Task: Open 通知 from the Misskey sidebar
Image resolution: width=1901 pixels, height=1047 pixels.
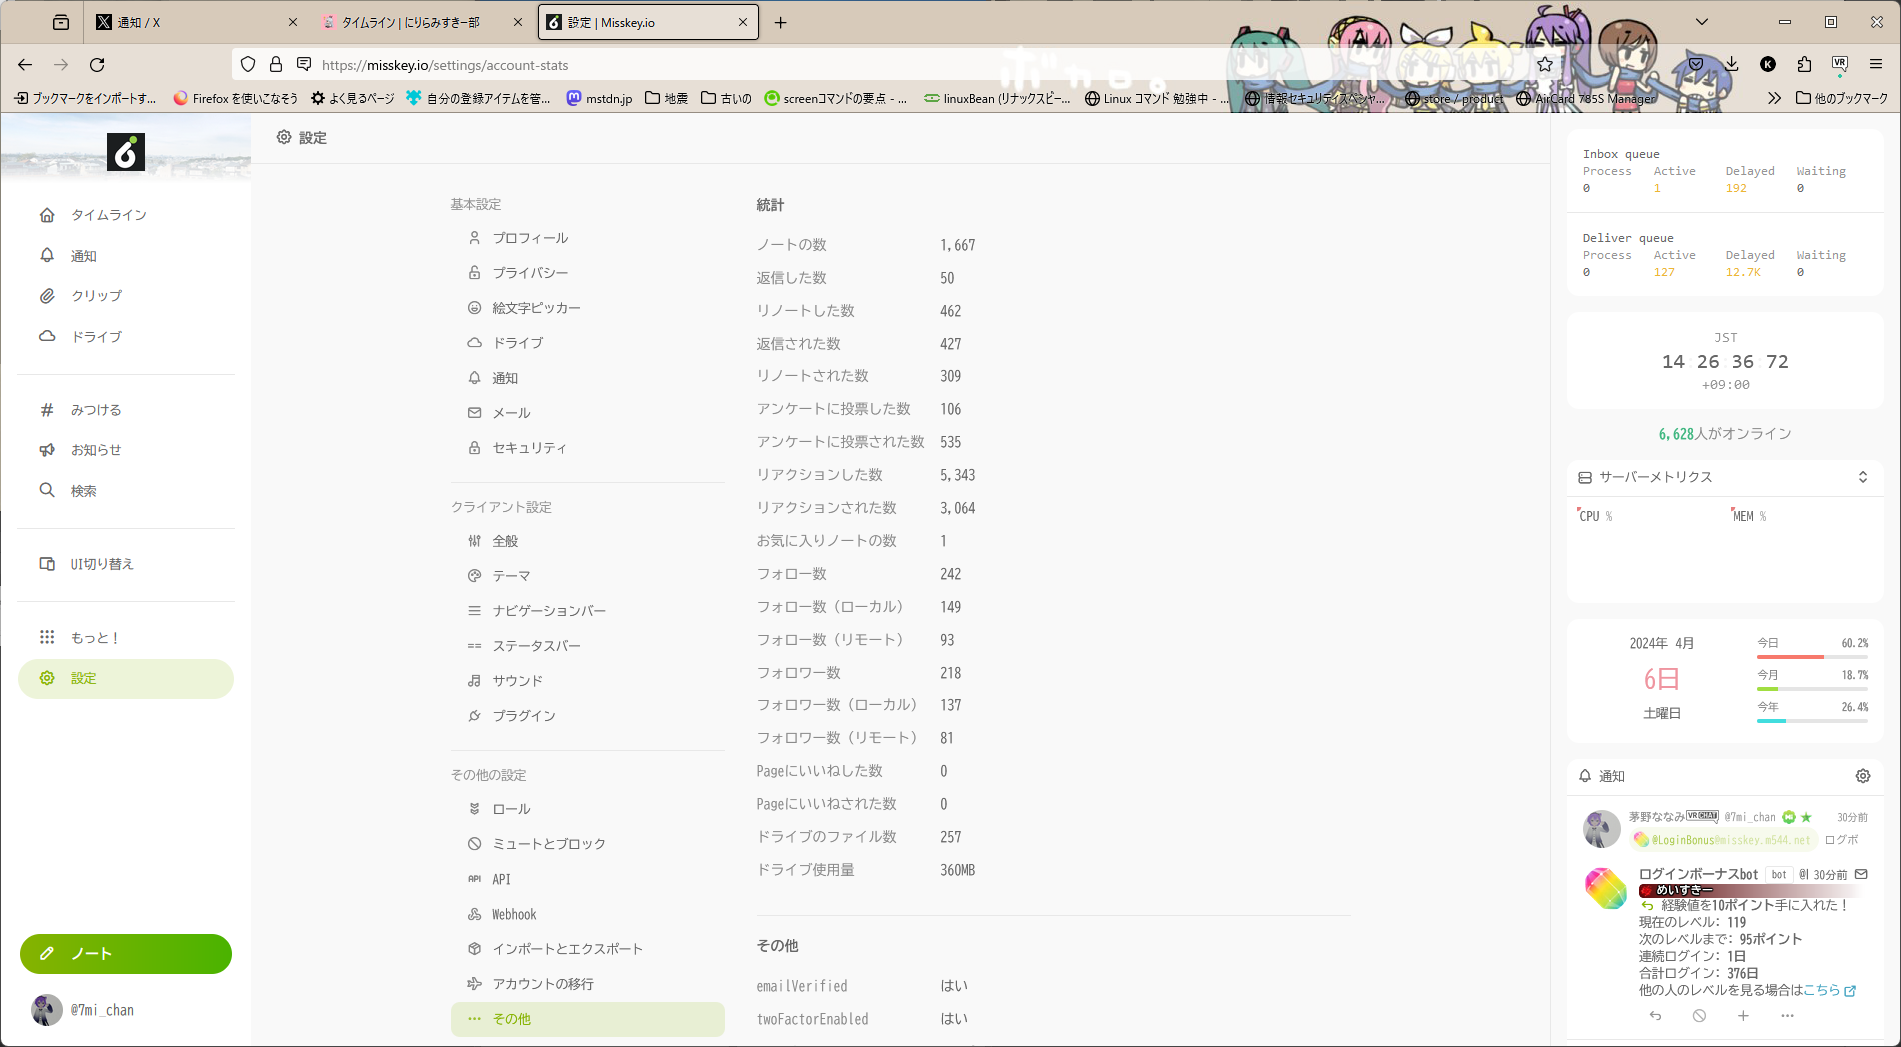Action: tap(84, 255)
